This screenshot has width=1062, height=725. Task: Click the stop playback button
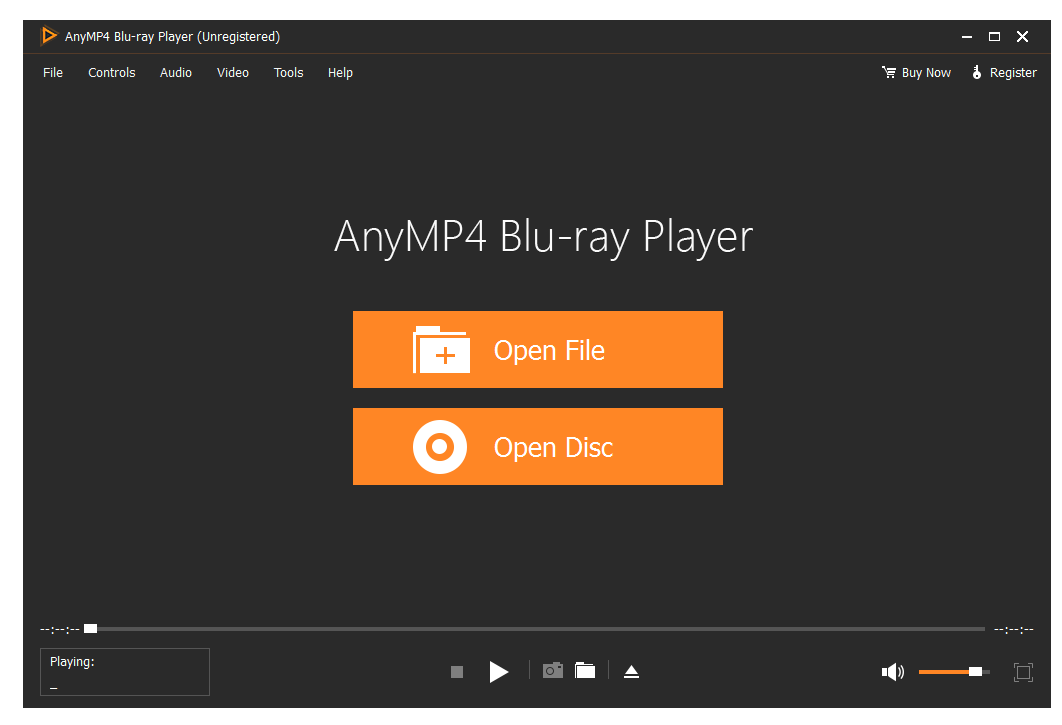[457, 671]
